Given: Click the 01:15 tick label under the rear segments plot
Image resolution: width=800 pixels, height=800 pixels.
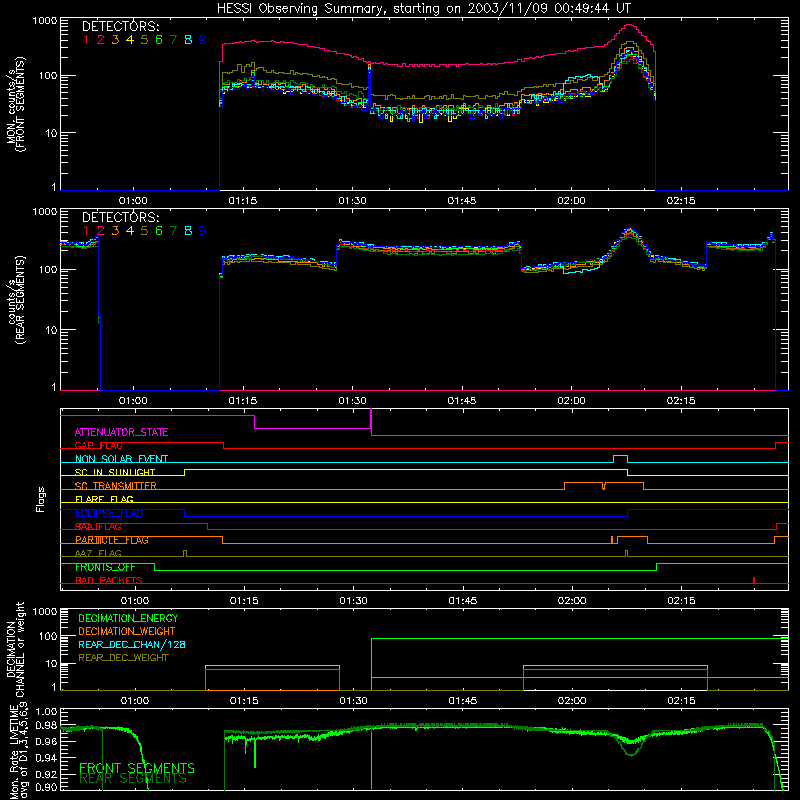Looking at the screenshot, I should (243, 401).
